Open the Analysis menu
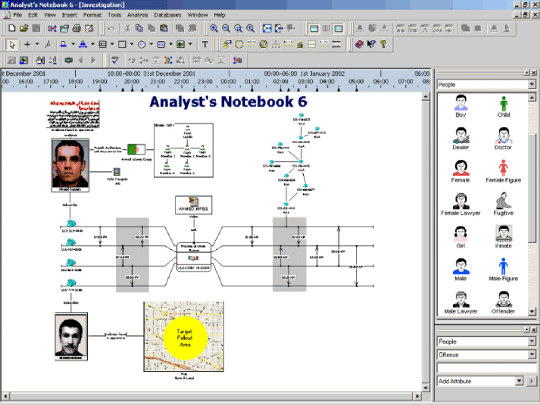 coord(137,15)
